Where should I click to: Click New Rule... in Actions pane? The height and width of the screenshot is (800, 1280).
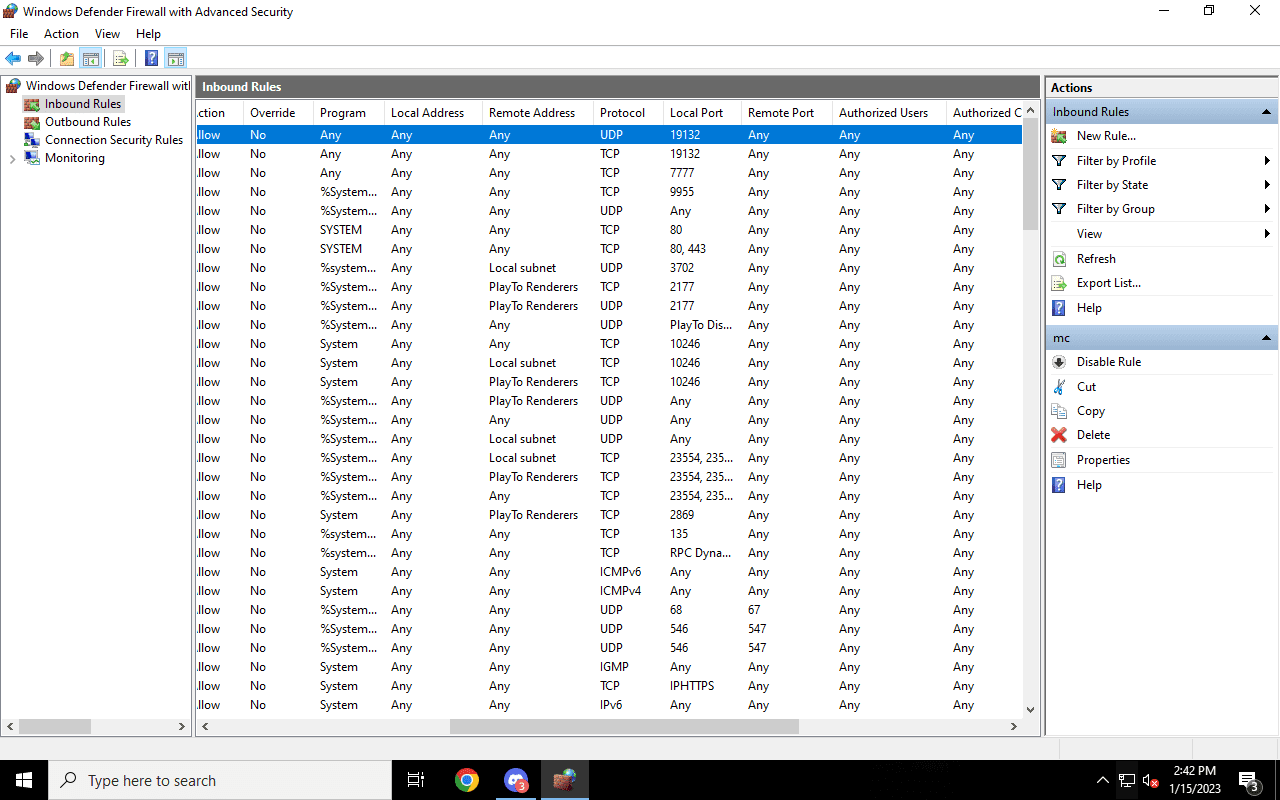1105,136
